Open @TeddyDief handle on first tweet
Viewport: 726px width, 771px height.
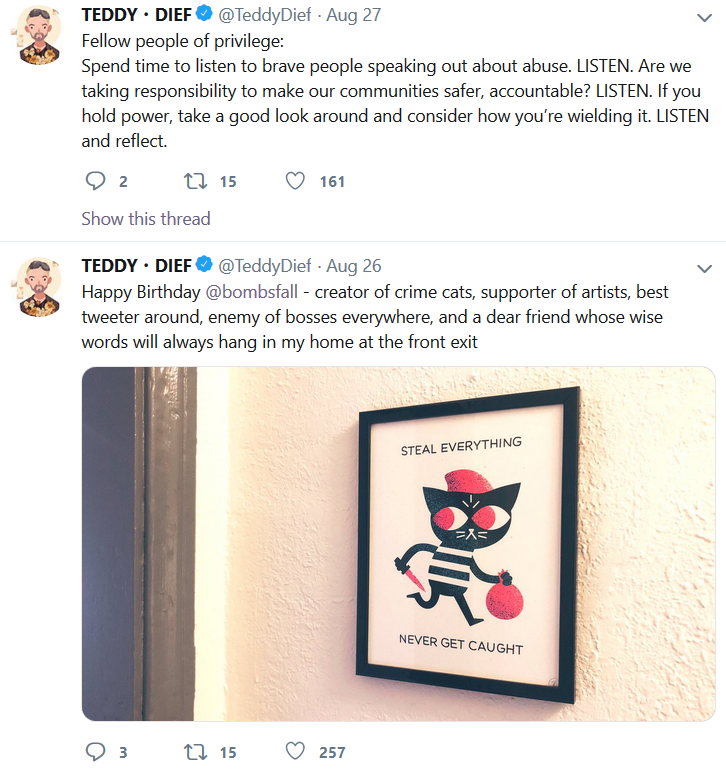pyautogui.click(x=265, y=15)
